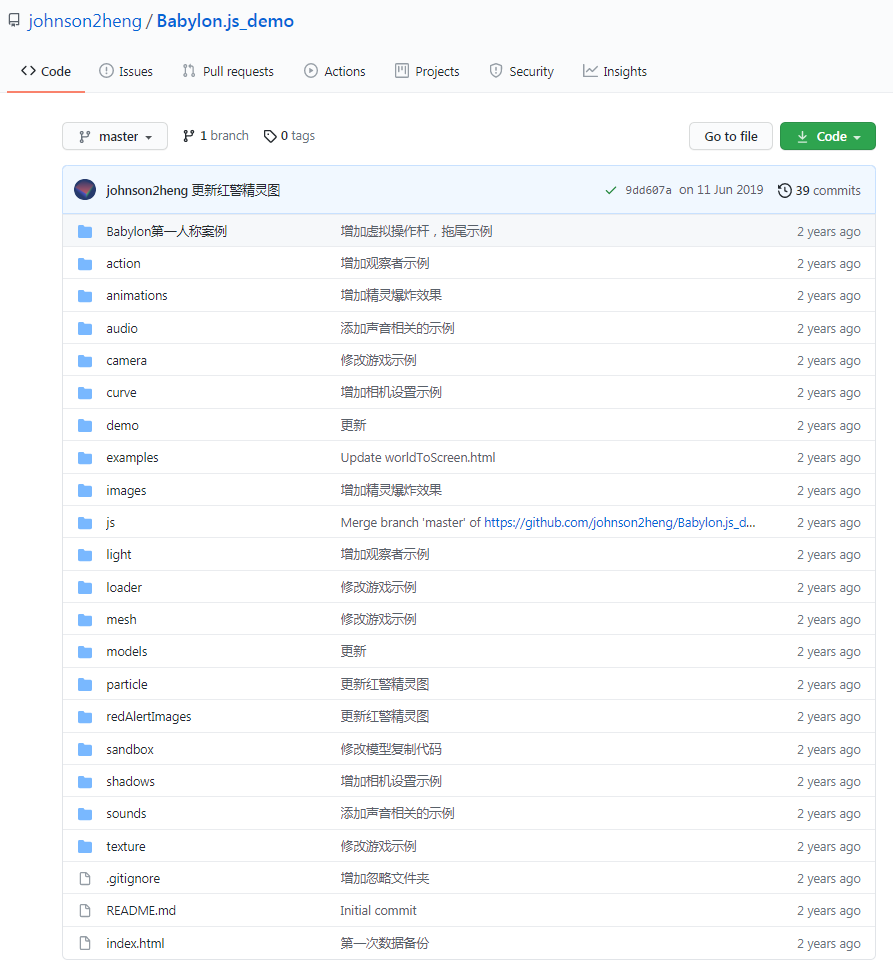This screenshot has width=893, height=972.
Task: Click the Go to file button
Action: point(730,135)
